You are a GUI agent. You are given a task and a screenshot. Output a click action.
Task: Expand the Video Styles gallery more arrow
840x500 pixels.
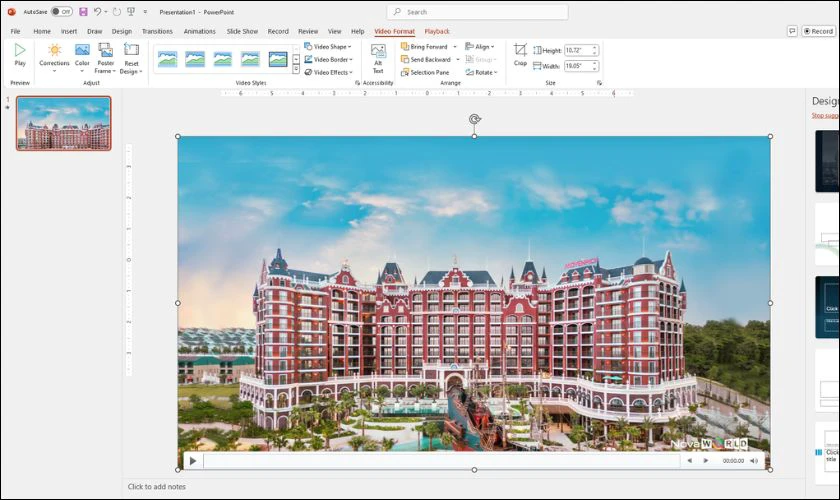pyautogui.click(x=296, y=70)
